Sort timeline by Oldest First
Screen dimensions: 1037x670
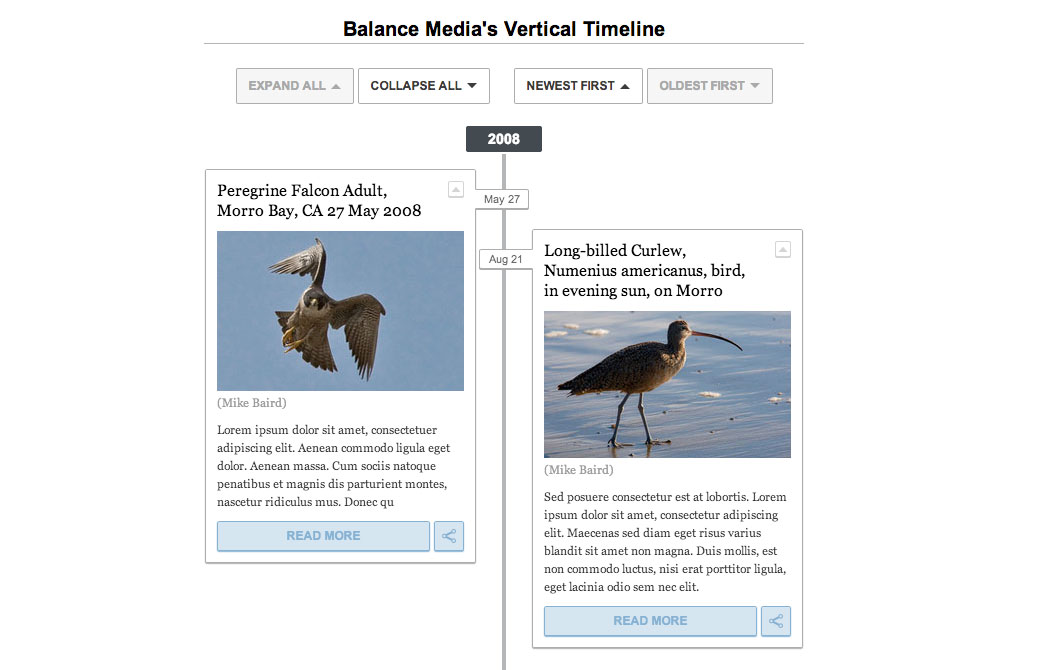click(x=709, y=86)
